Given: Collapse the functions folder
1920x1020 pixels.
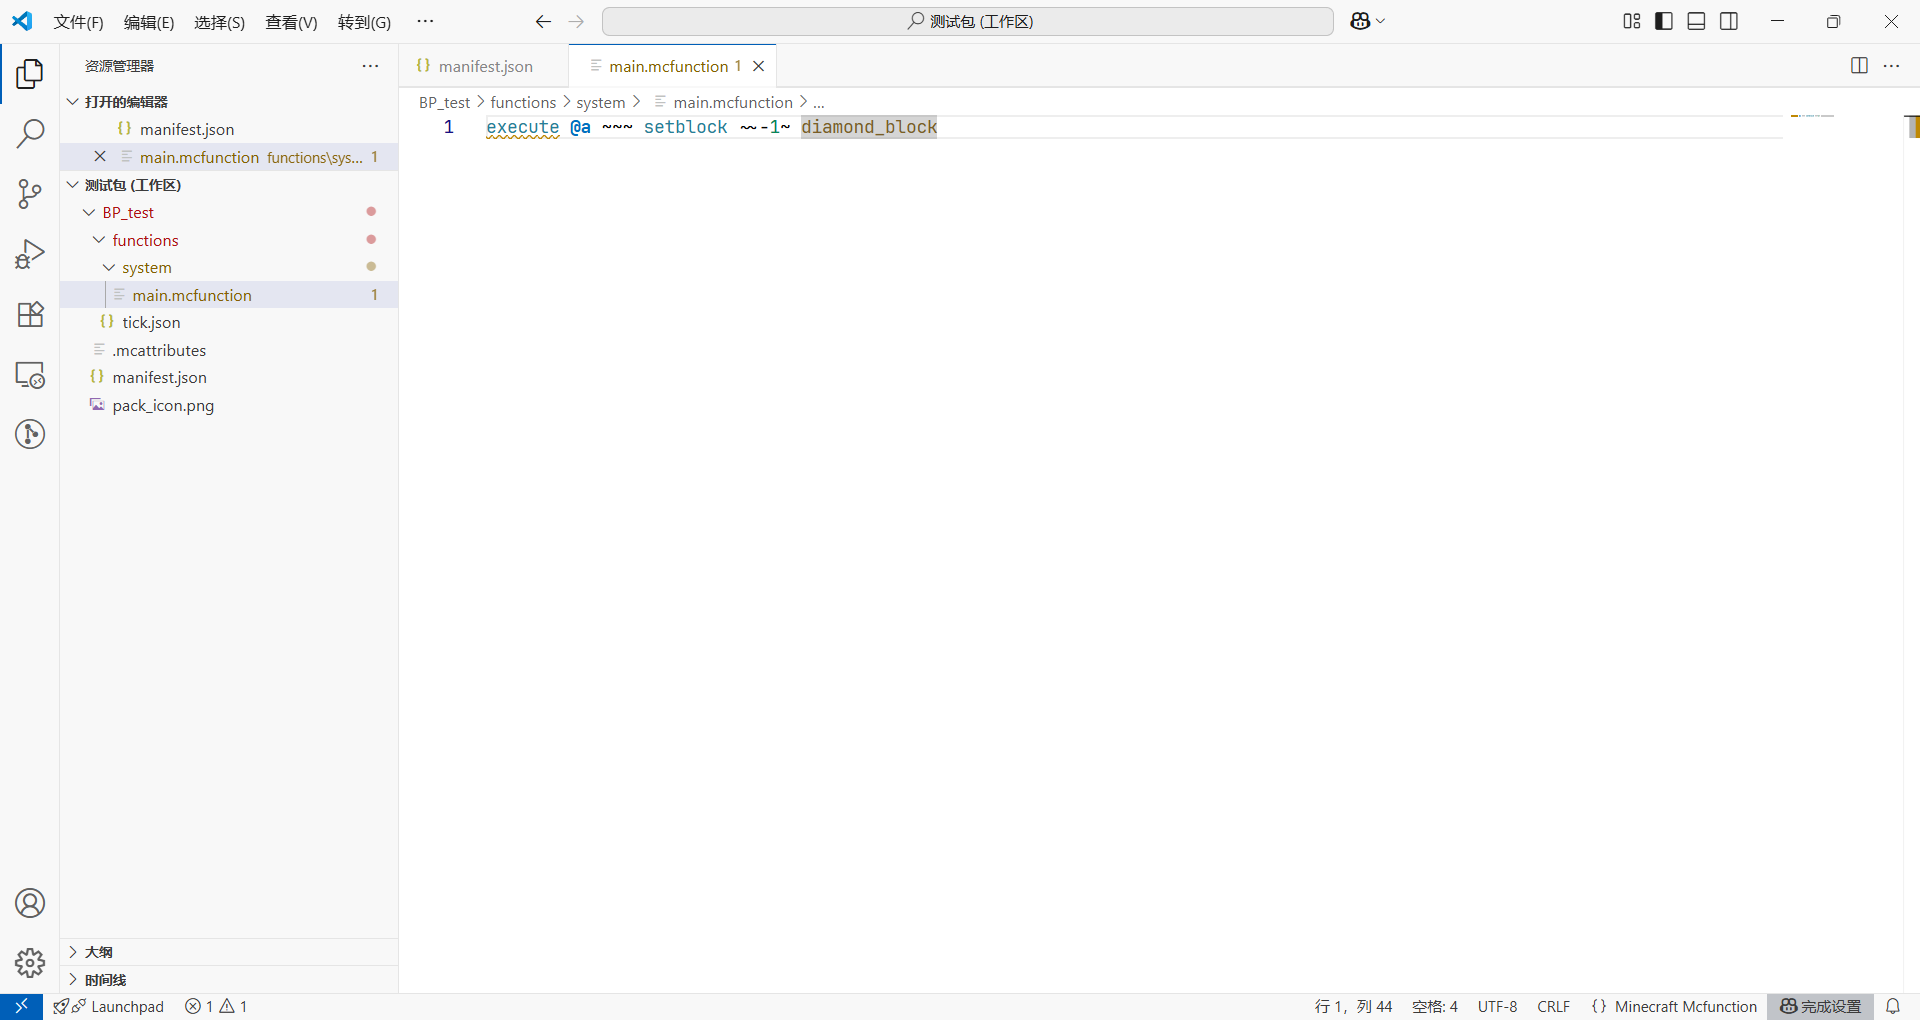Looking at the screenshot, I should pos(99,240).
